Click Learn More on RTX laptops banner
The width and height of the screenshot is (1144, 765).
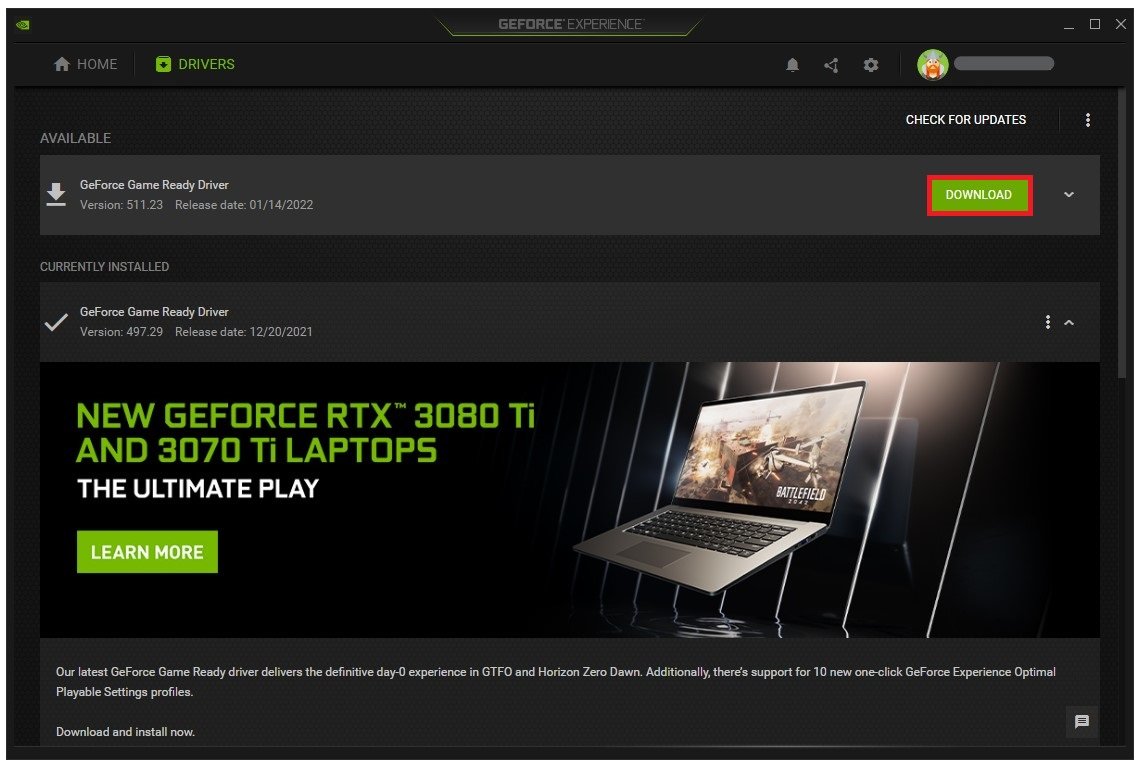pyautogui.click(x=147, y=552)
